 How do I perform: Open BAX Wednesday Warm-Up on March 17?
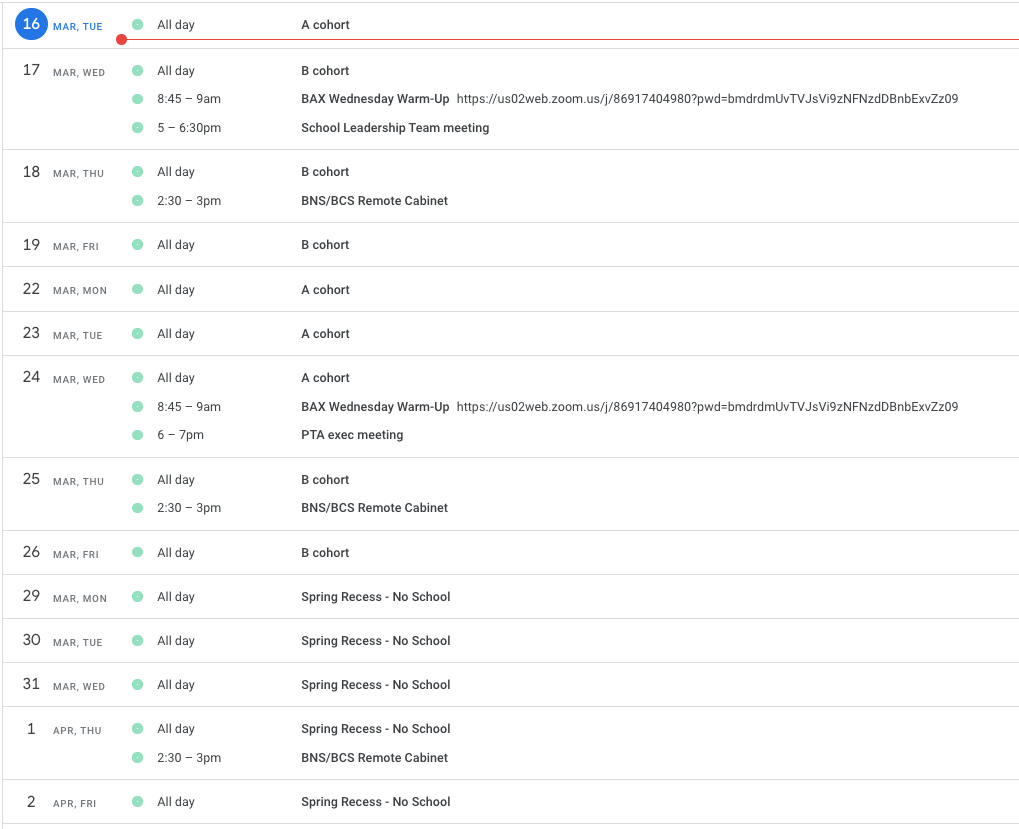point(375,99)
